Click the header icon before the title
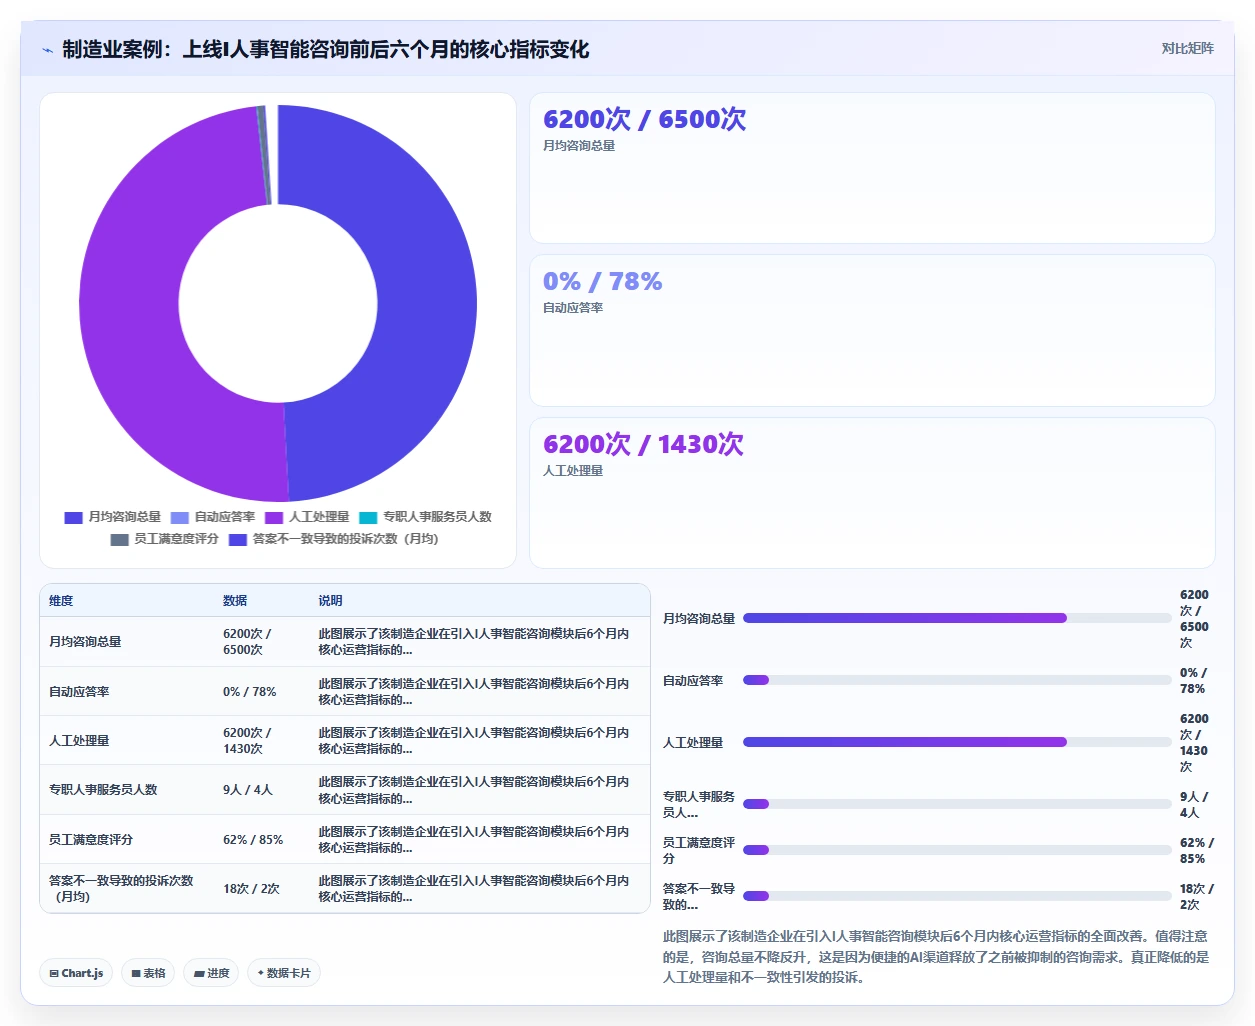The width and height of the screenshot is (1255, 1026). 47,50
